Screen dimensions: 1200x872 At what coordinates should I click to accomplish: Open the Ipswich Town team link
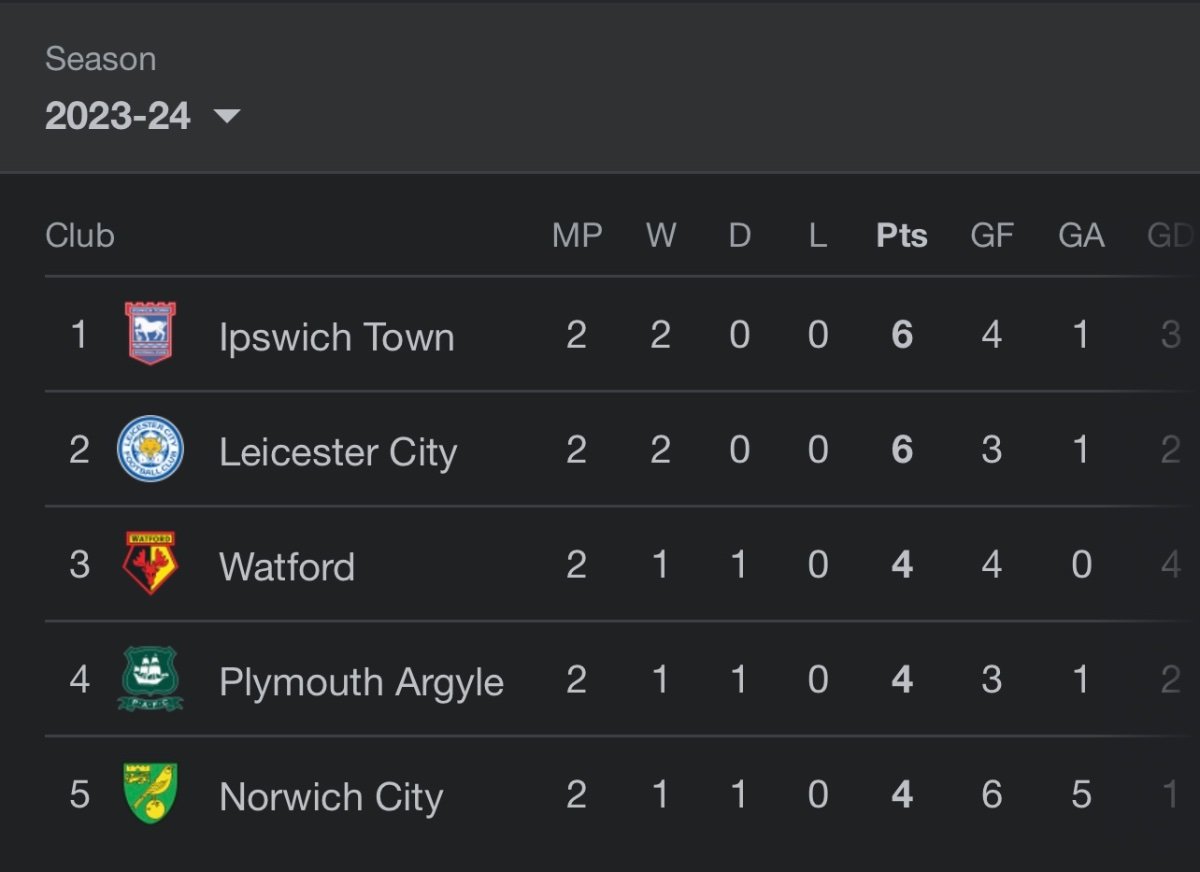click(337, 337)
